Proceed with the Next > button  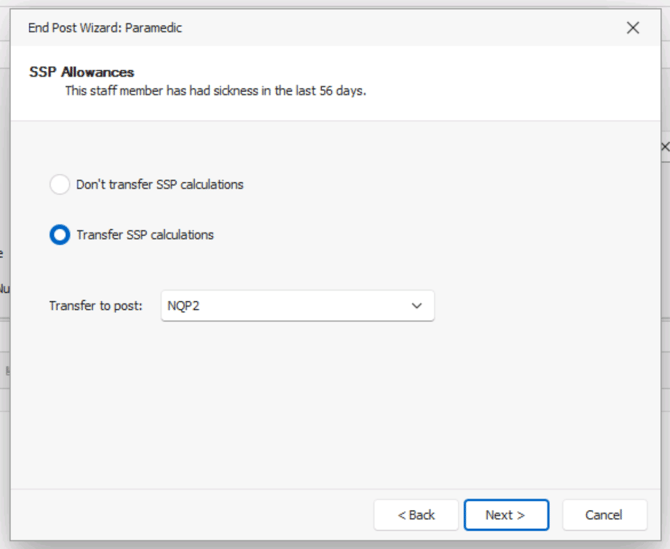(x=506, y=515)
